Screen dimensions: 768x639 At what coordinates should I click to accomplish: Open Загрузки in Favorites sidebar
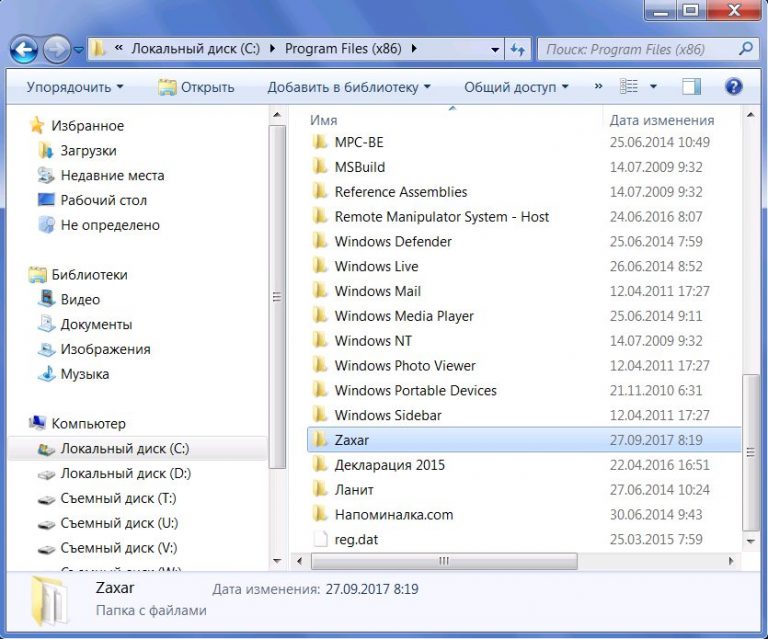88,150
